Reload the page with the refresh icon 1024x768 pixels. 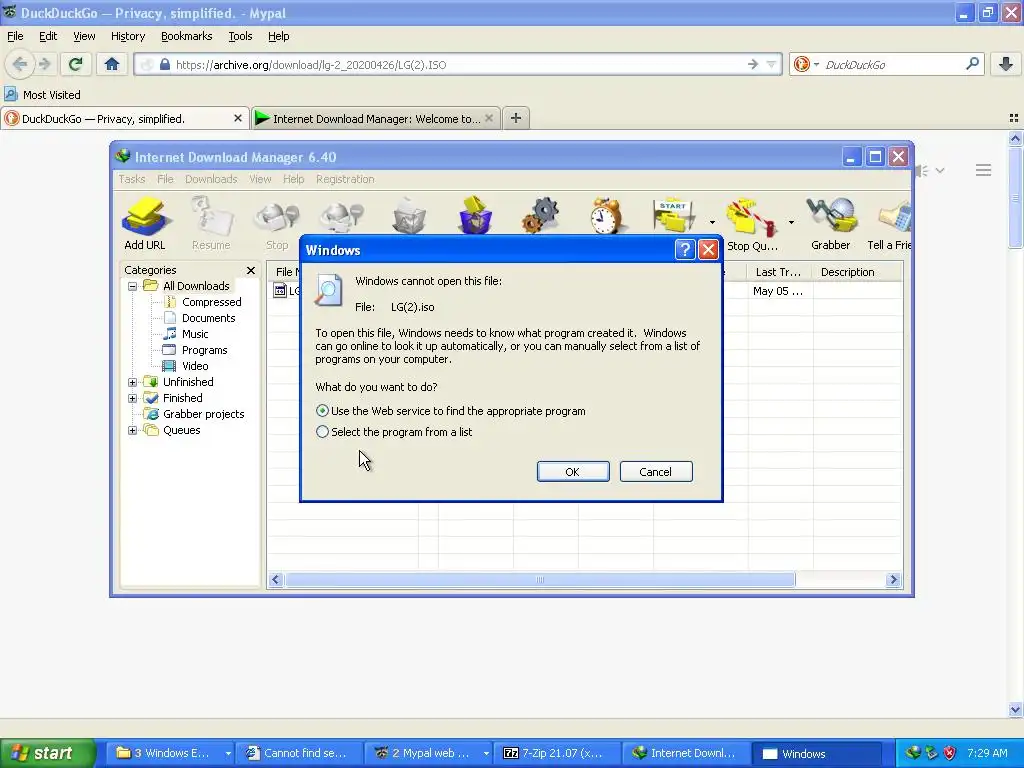(75, 64)
